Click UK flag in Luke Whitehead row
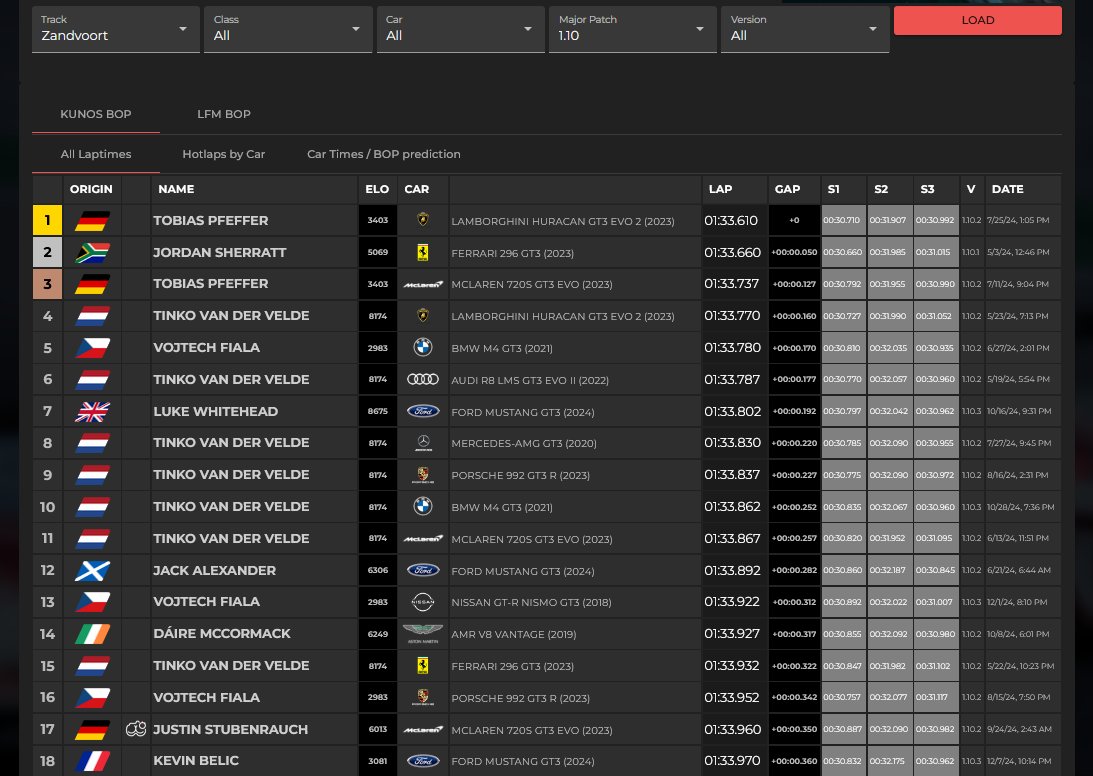The image size is (1093, 776). click(x=92, y=411)
